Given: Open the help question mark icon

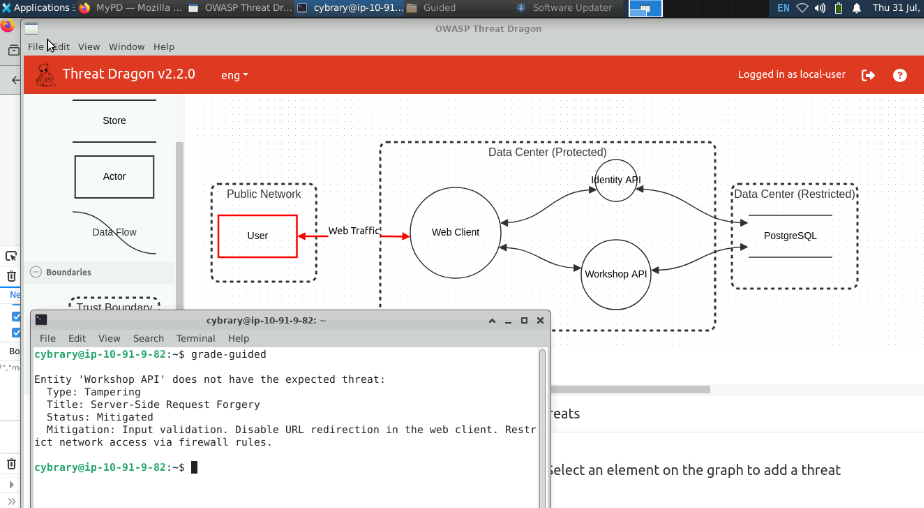Looking at the screenshot, I should coord(900,75).
